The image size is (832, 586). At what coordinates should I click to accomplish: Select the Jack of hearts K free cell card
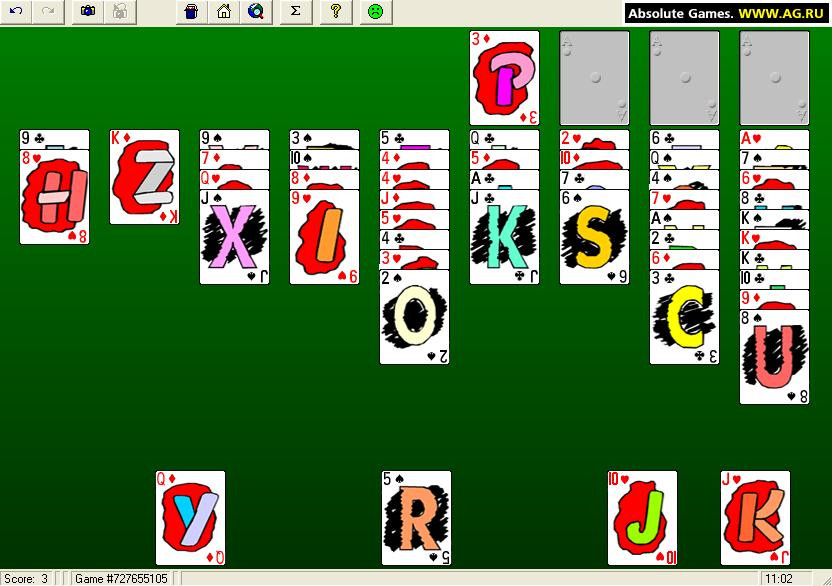(x=756, y=518)
